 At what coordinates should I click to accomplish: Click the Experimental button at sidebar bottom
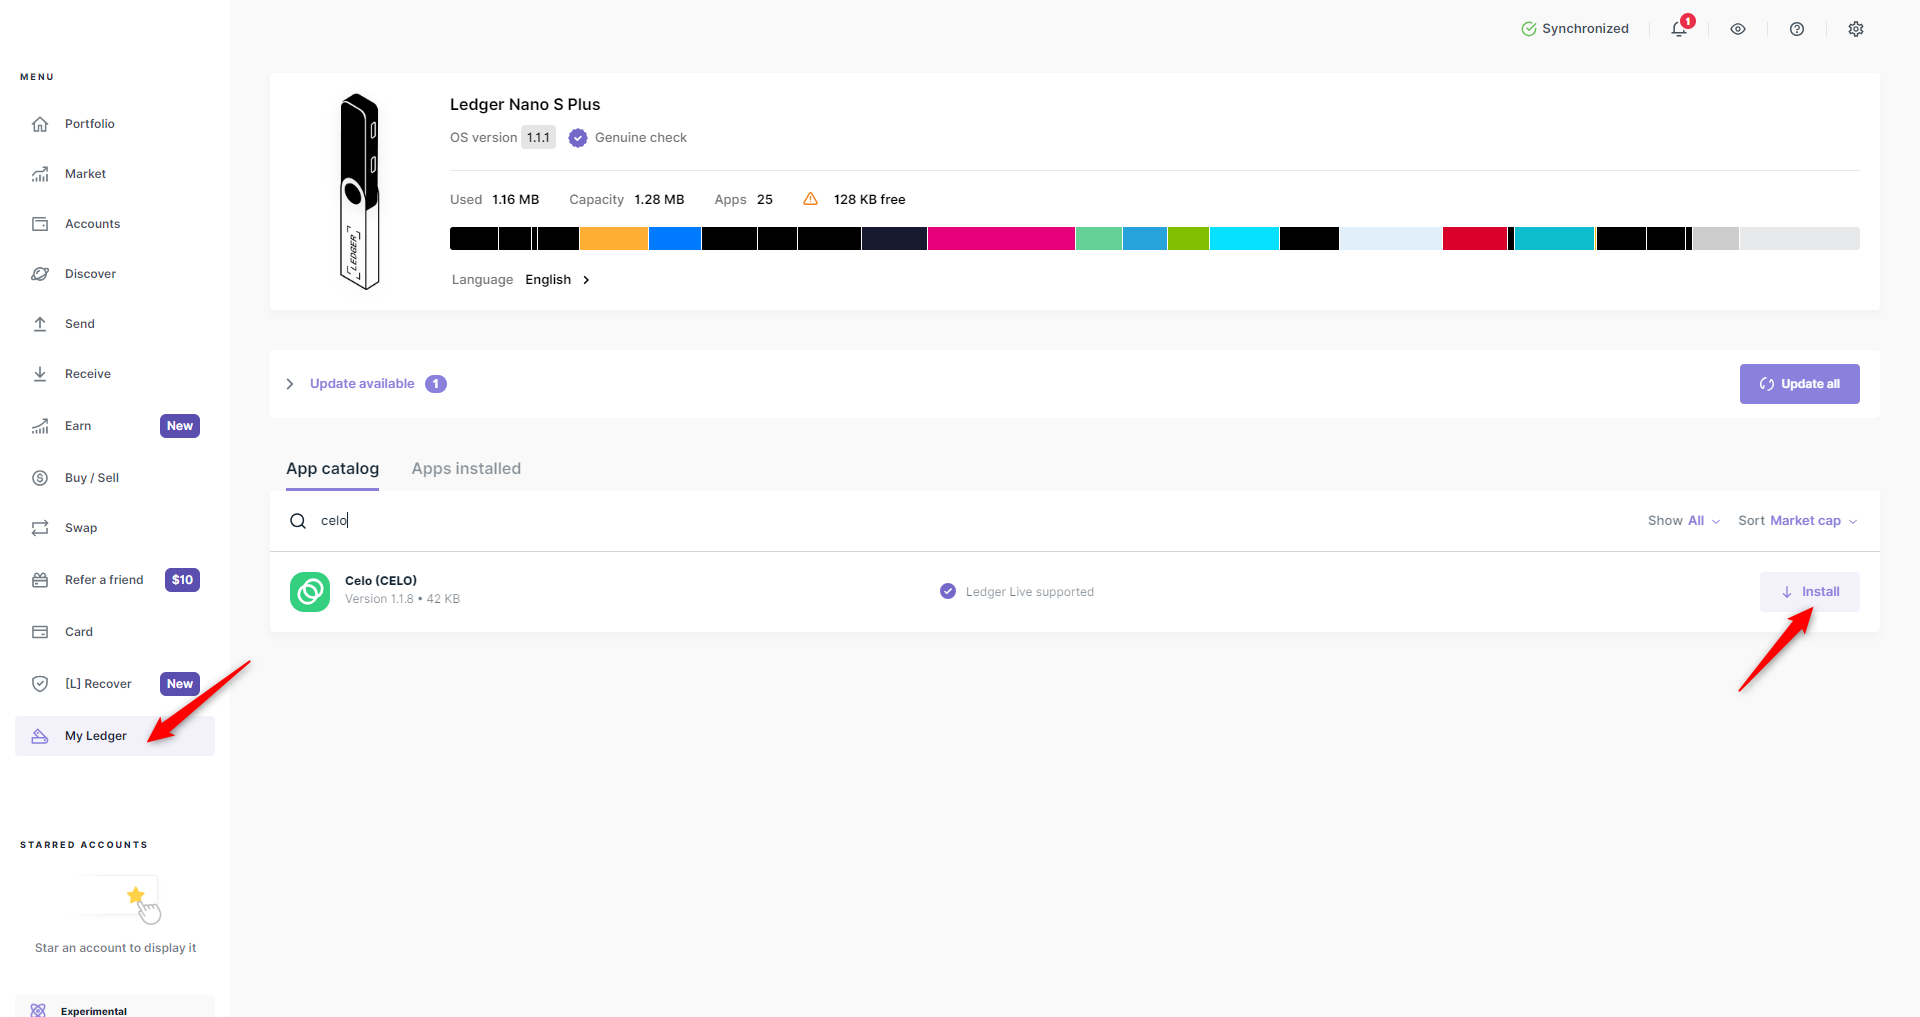point(115,1007)
